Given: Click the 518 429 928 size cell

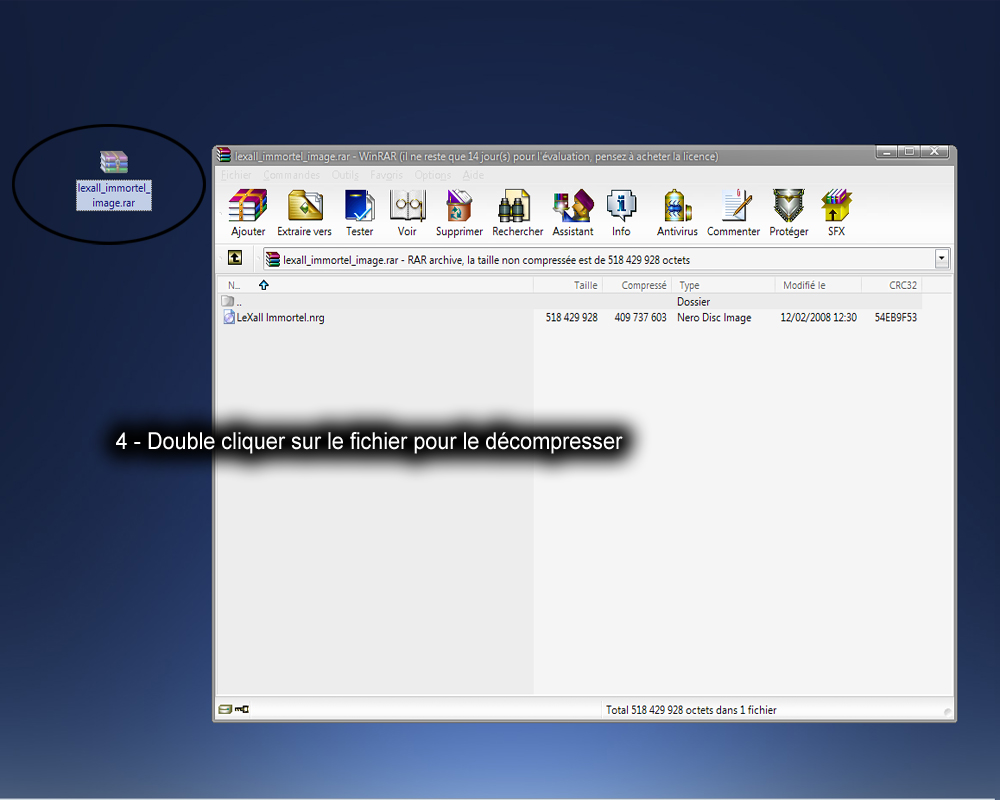Looking at the screenshot, I should pos(571,317).
